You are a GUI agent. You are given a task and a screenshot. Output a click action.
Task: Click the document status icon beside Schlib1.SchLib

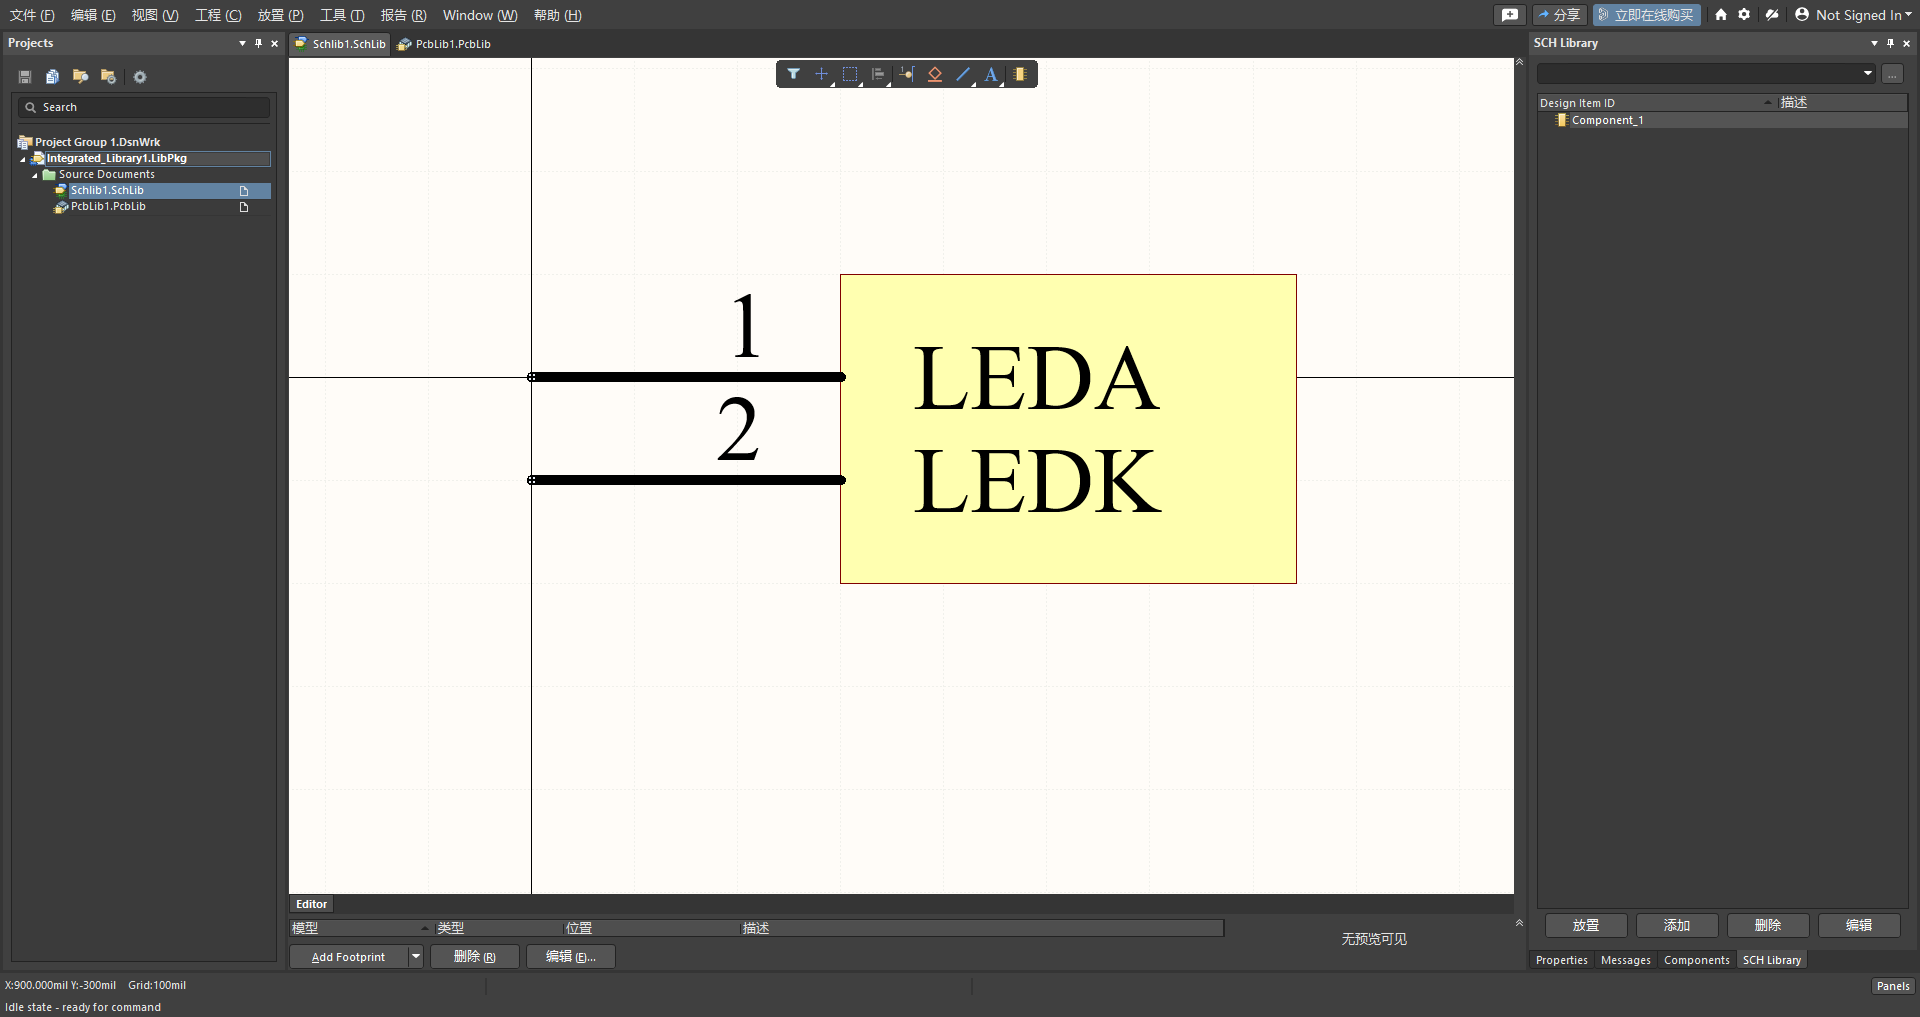[243, 191]
